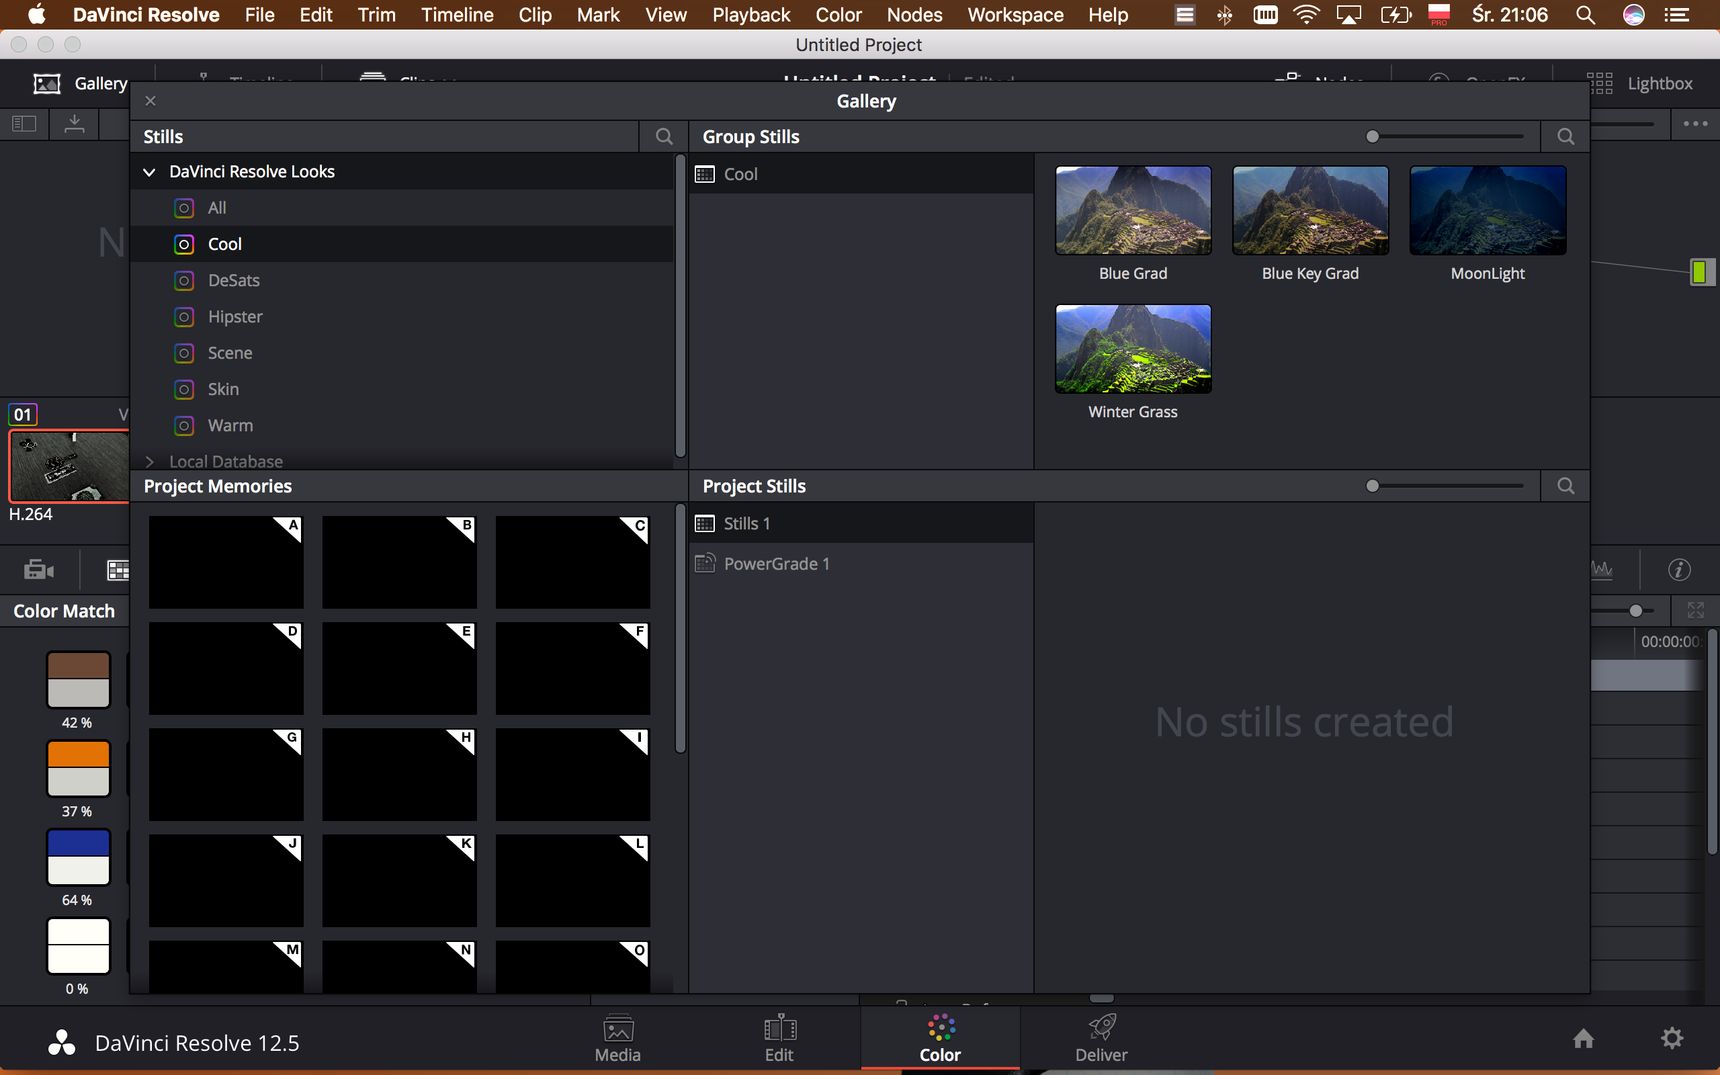Click the Wi-Fi status icon
Viewport: 1720px width, 1075px height.
point(1306,15)
